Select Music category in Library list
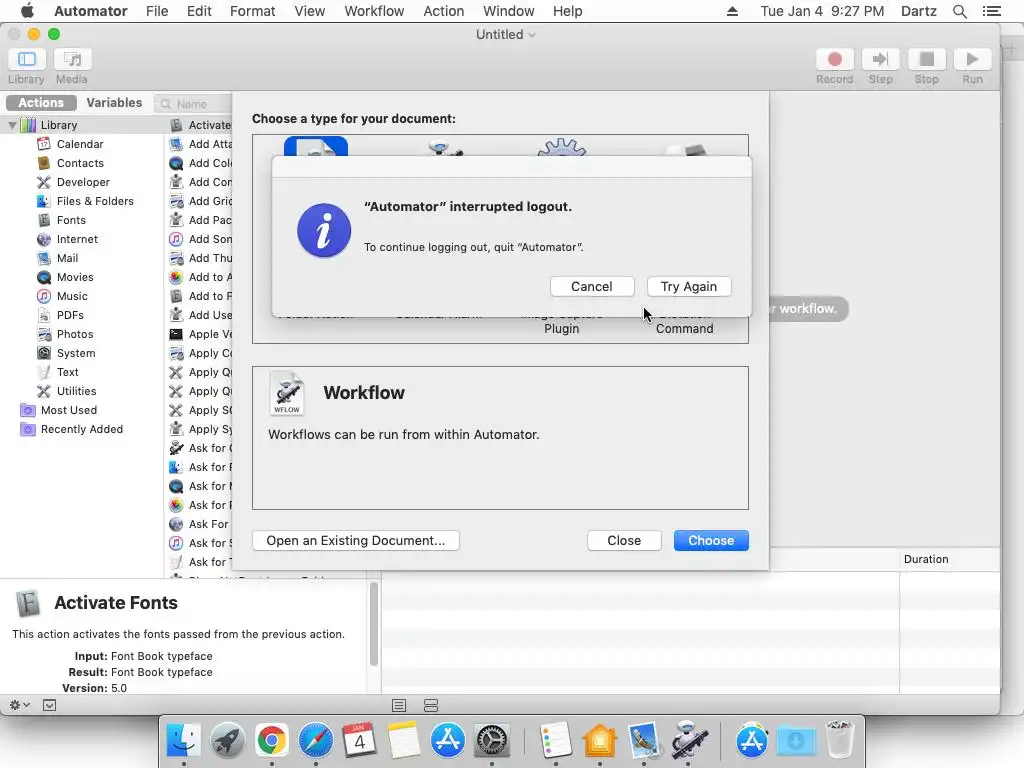 click(72, 296)
